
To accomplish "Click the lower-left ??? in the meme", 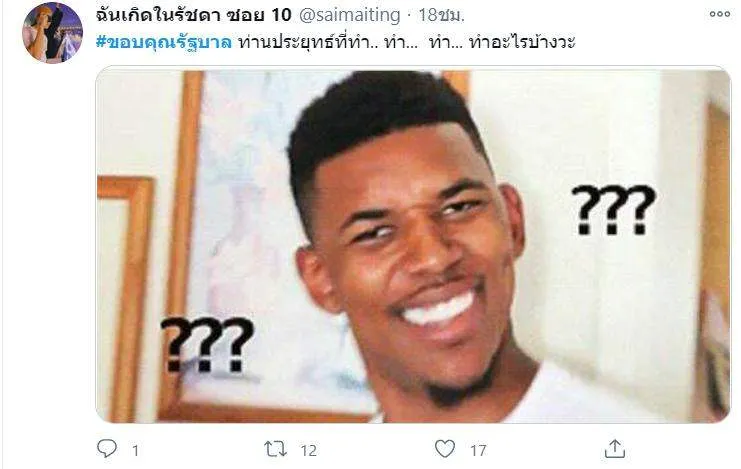I will (x=207, y=344).
